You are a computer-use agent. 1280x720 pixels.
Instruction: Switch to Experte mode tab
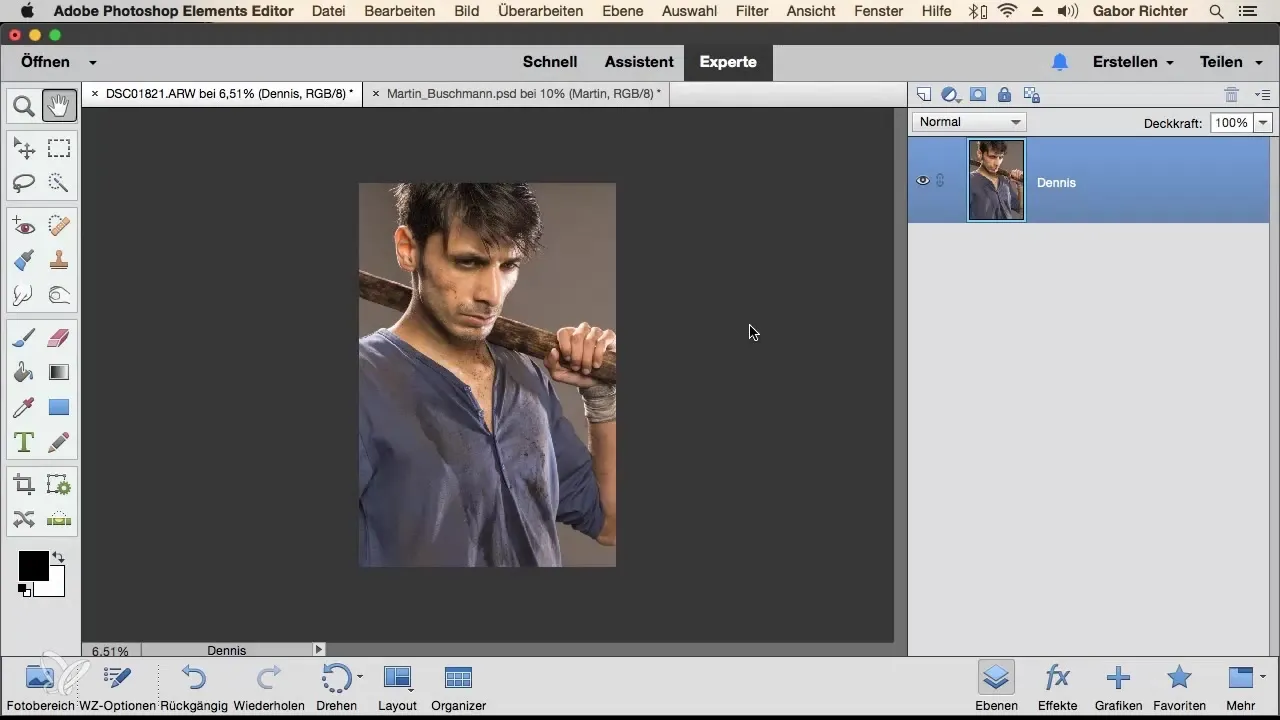tap(728, 62)
